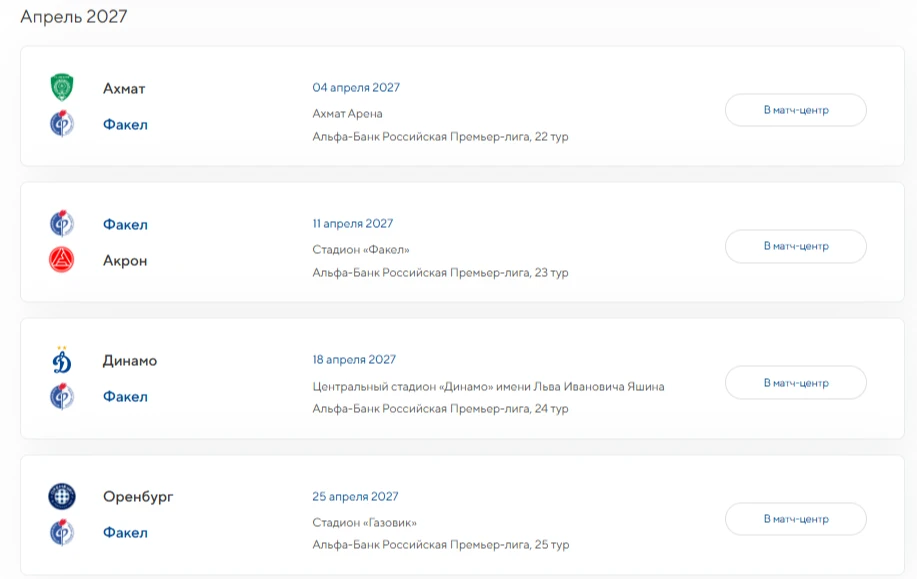Screen dimensions: 917x579
Task: Click the Оренбург team name
Action: [138, 497]
